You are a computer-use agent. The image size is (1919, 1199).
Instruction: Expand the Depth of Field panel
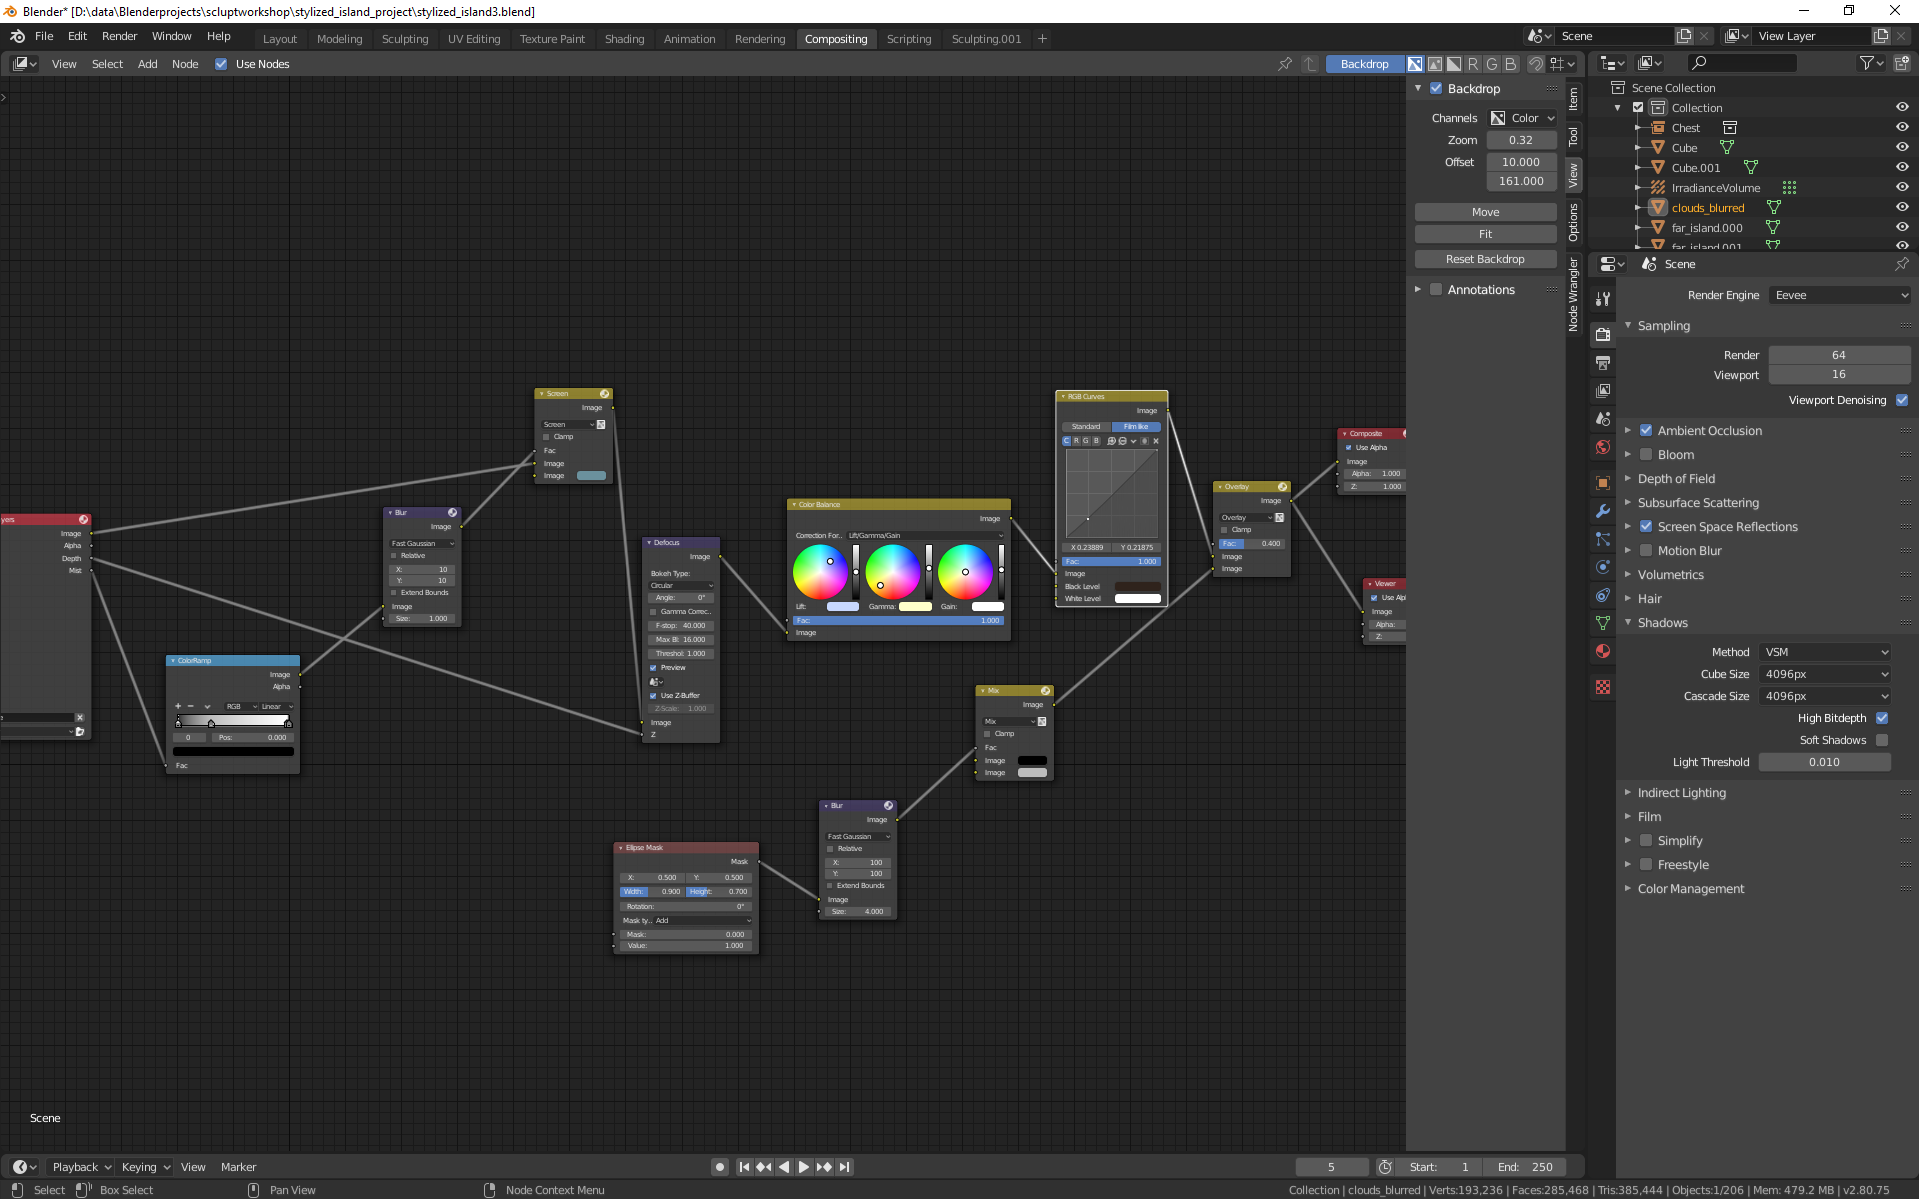tap(1676, 478)
